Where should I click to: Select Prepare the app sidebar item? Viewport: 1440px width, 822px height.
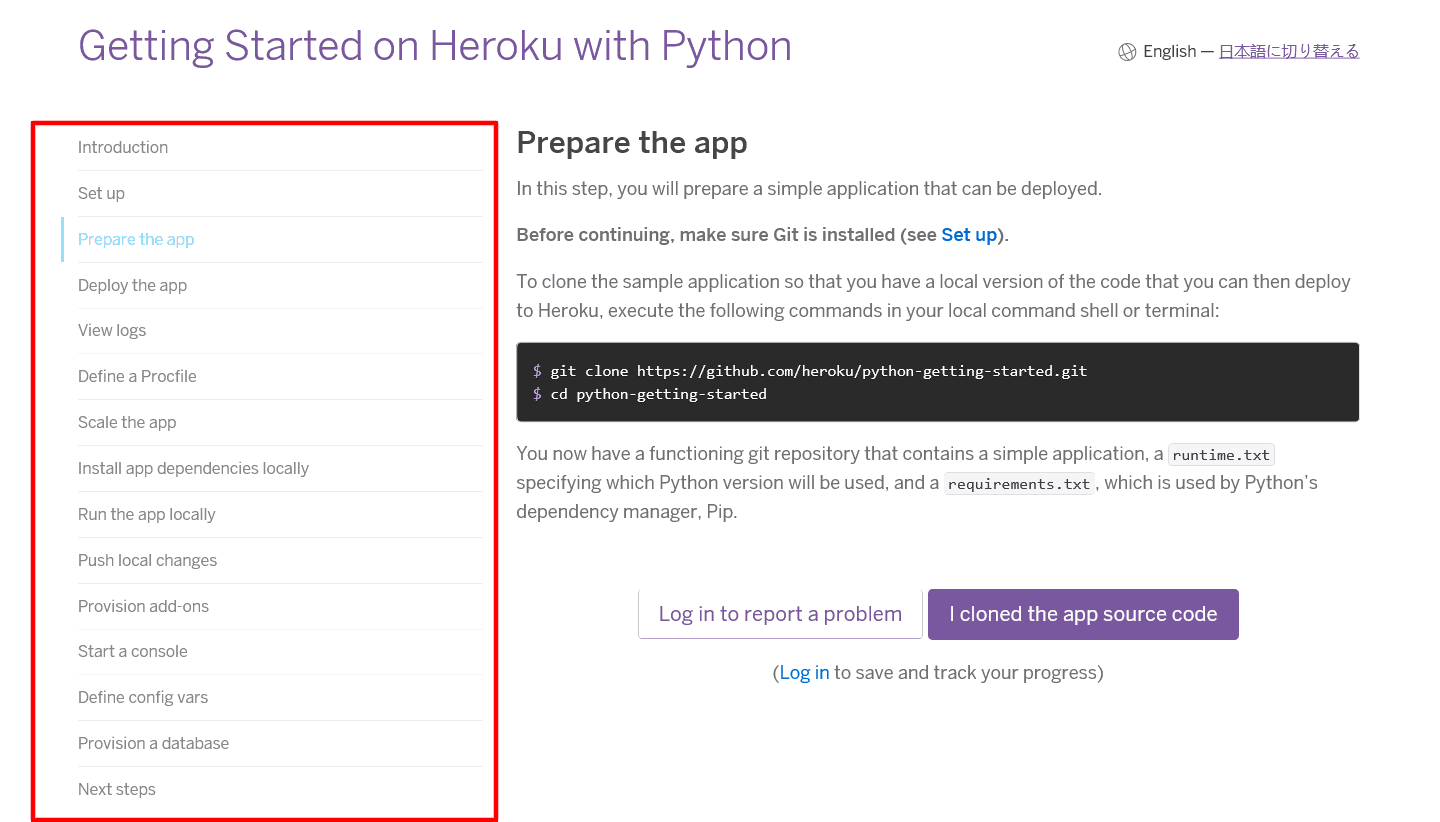point(136,239)
